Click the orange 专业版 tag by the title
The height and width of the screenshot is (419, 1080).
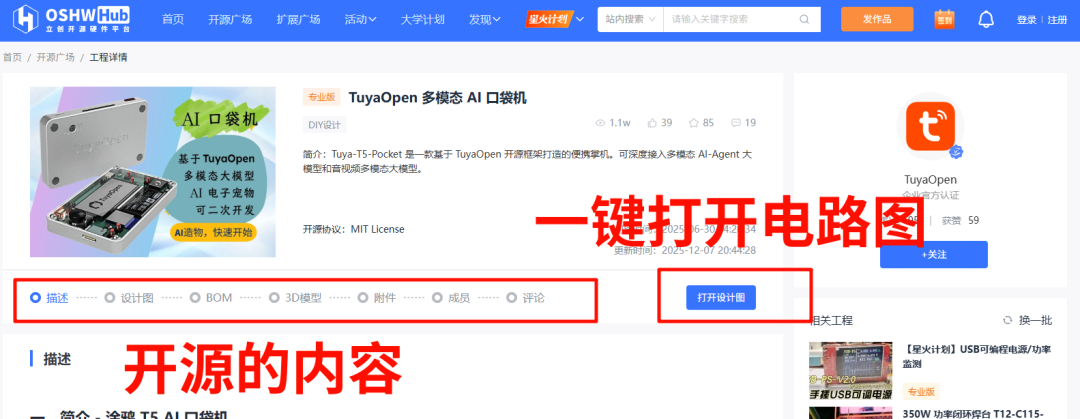(x=322, y=97)
